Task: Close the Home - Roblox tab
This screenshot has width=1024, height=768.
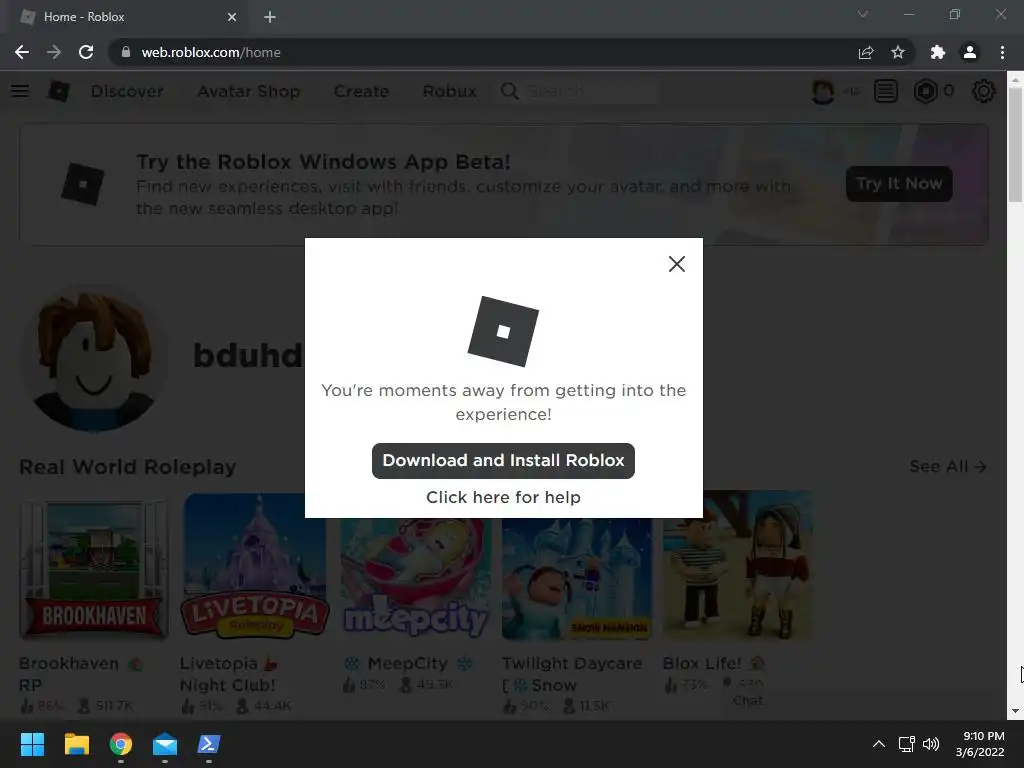Action: [232, 17]
